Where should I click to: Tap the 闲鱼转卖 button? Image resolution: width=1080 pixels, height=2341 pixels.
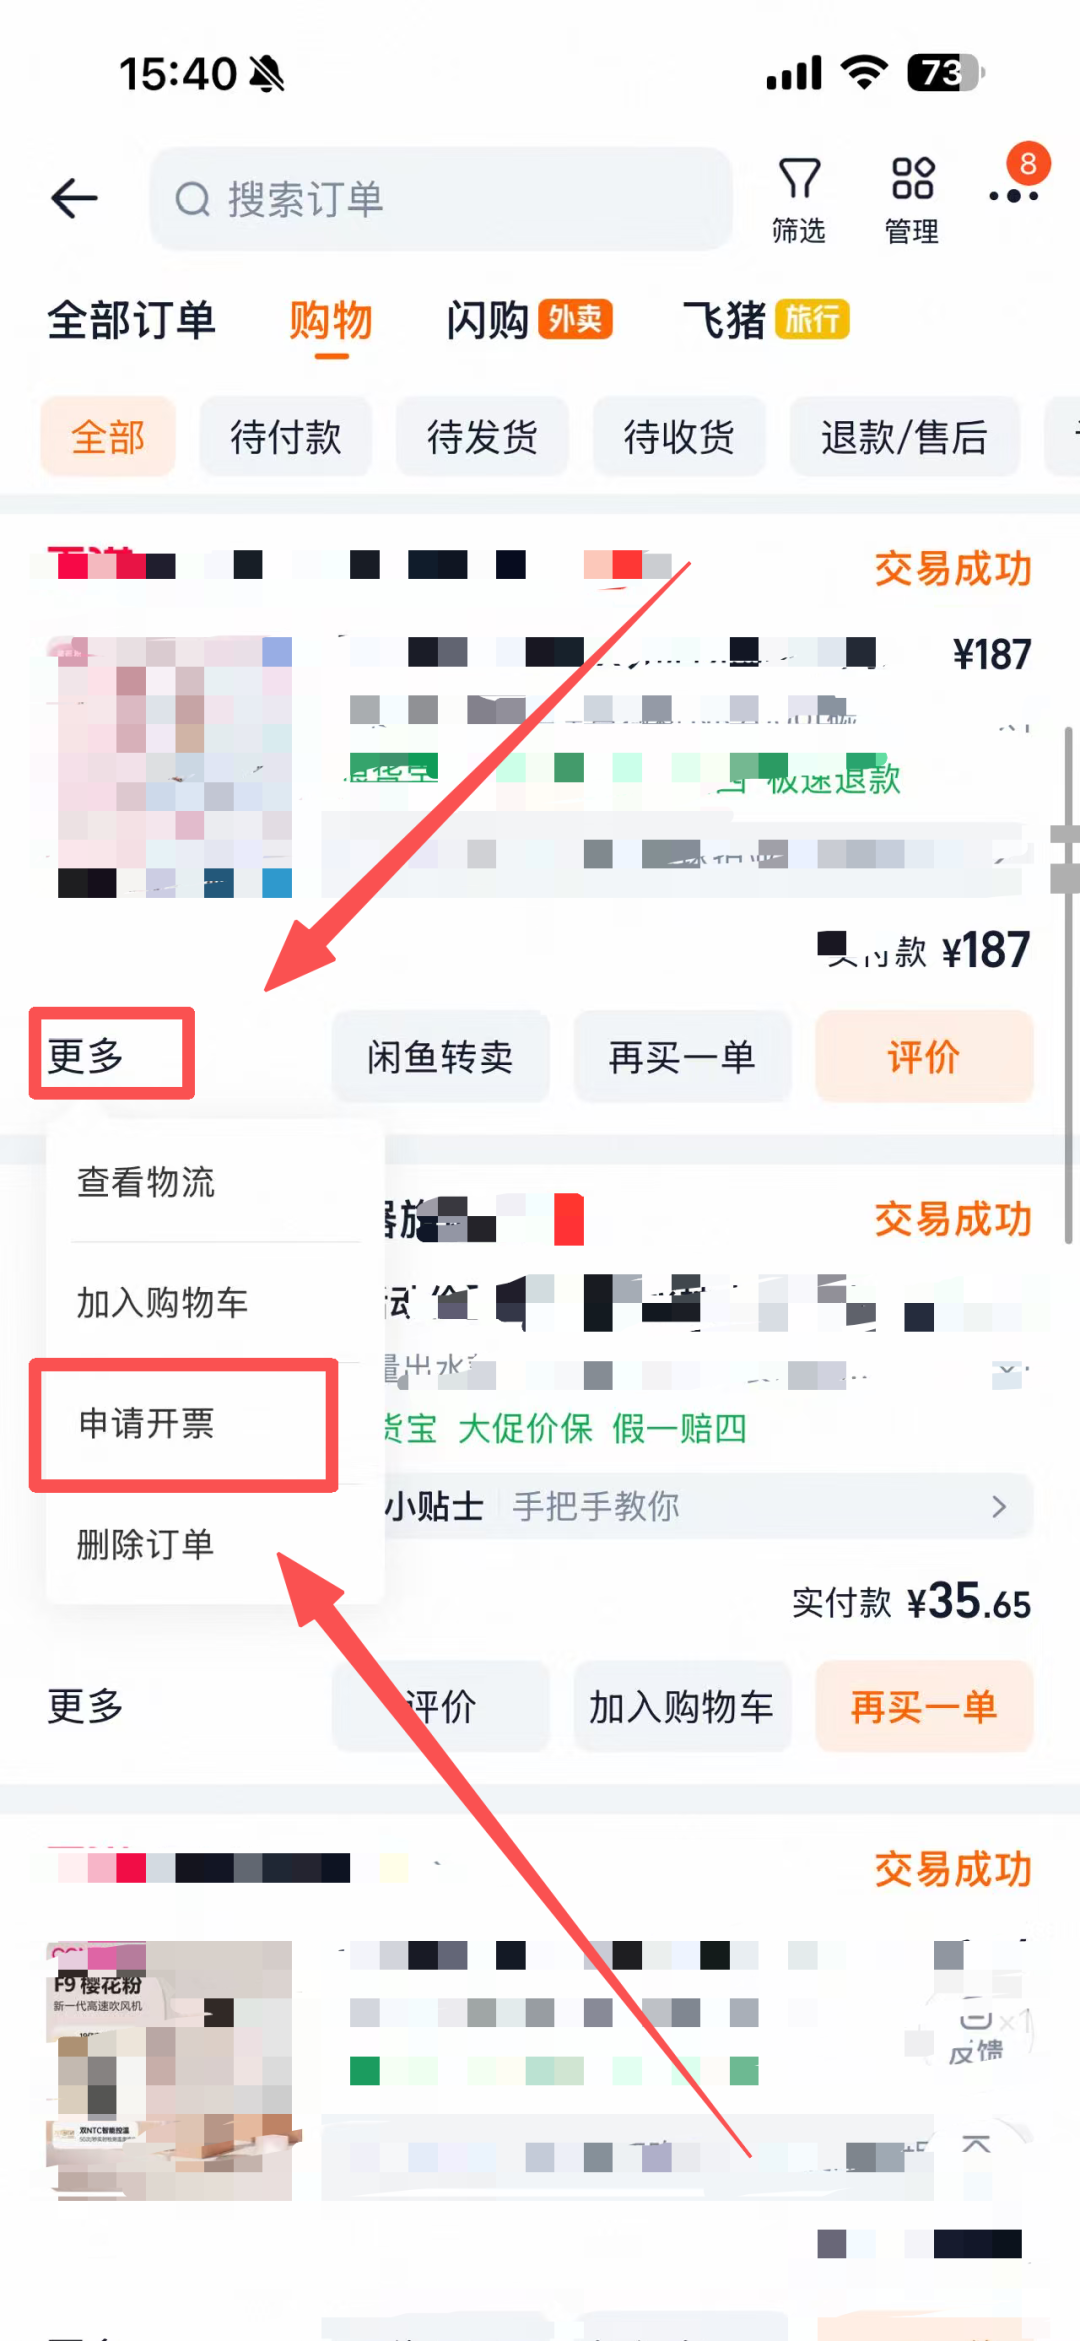pyautogui.click(x=440, y=1056)
